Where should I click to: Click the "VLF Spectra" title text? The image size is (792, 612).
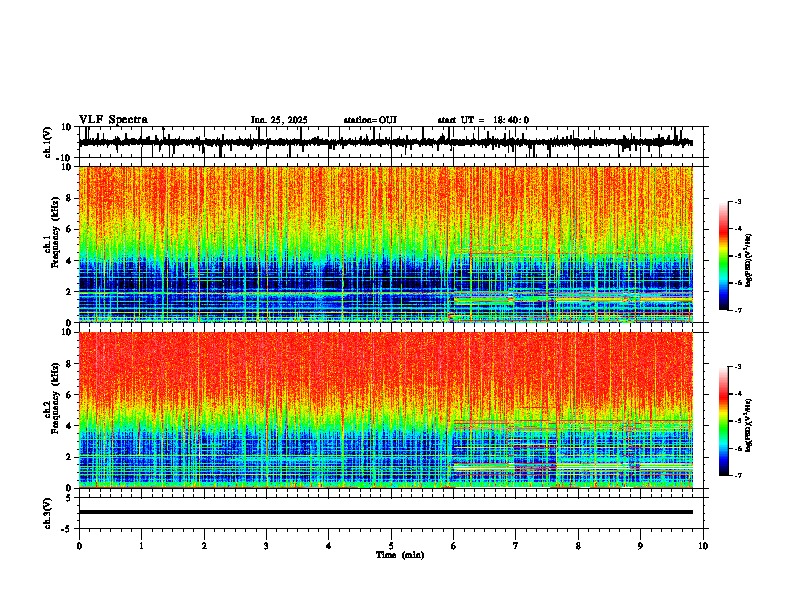pos(113,120)
